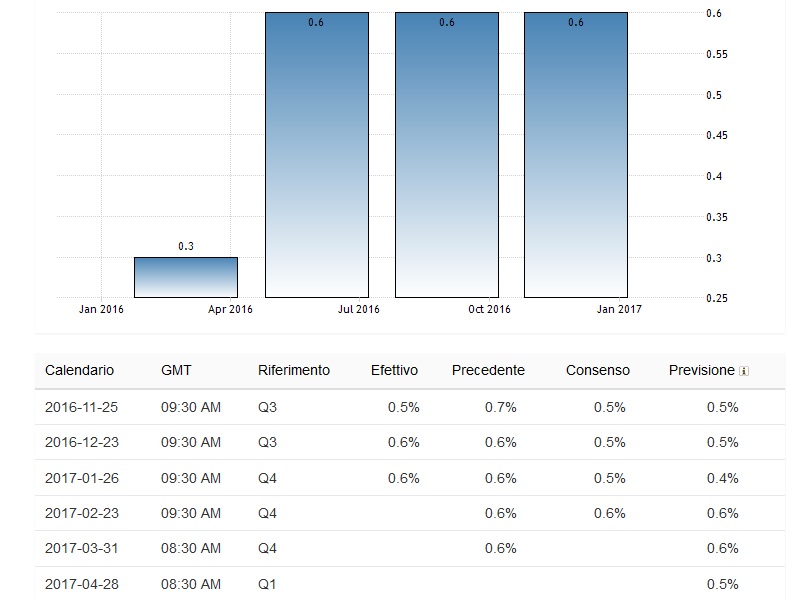Click the Consenso column header
The height and width of the screenshot is (601, 791).
[598, 370]
